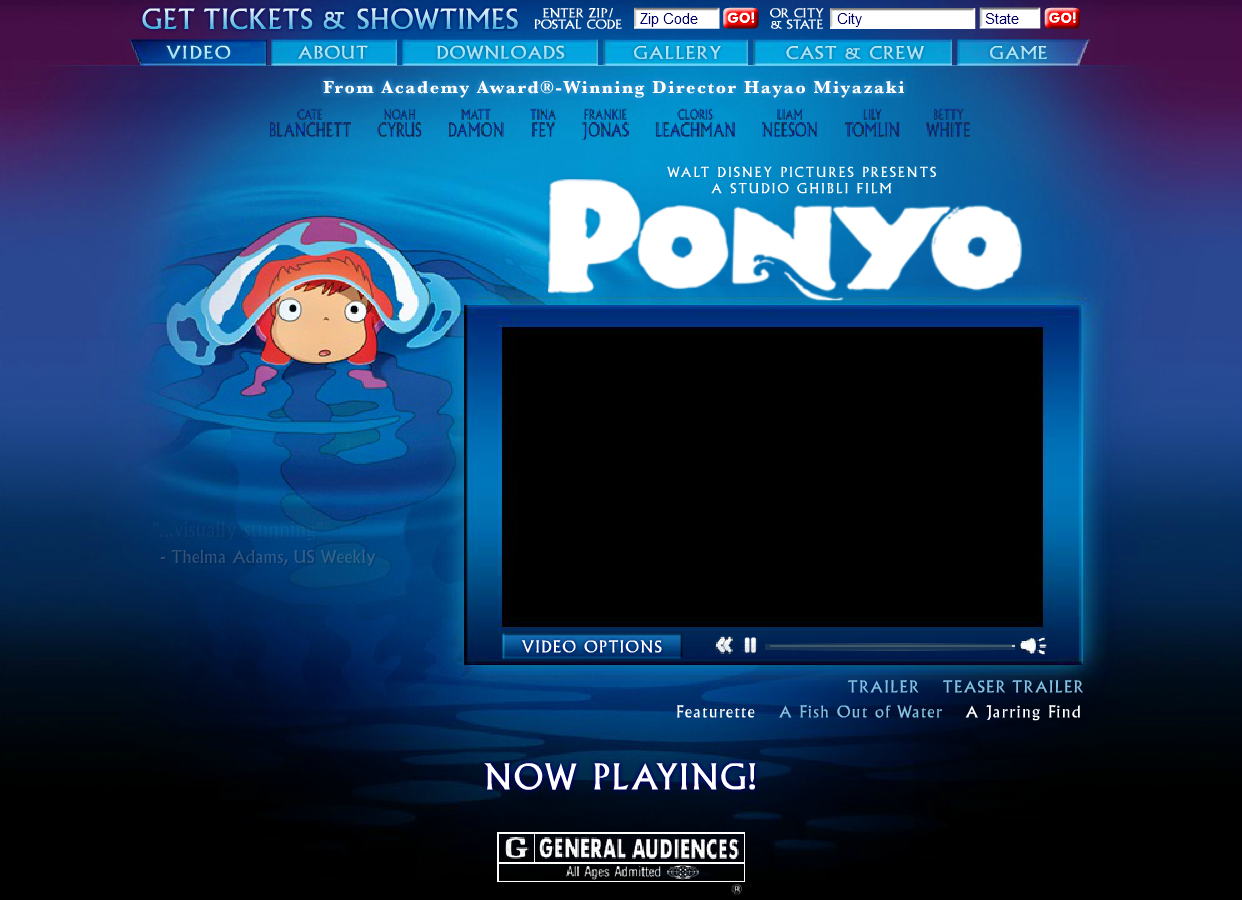Click the G General Audiences rating badge

(x=621, y=857)
